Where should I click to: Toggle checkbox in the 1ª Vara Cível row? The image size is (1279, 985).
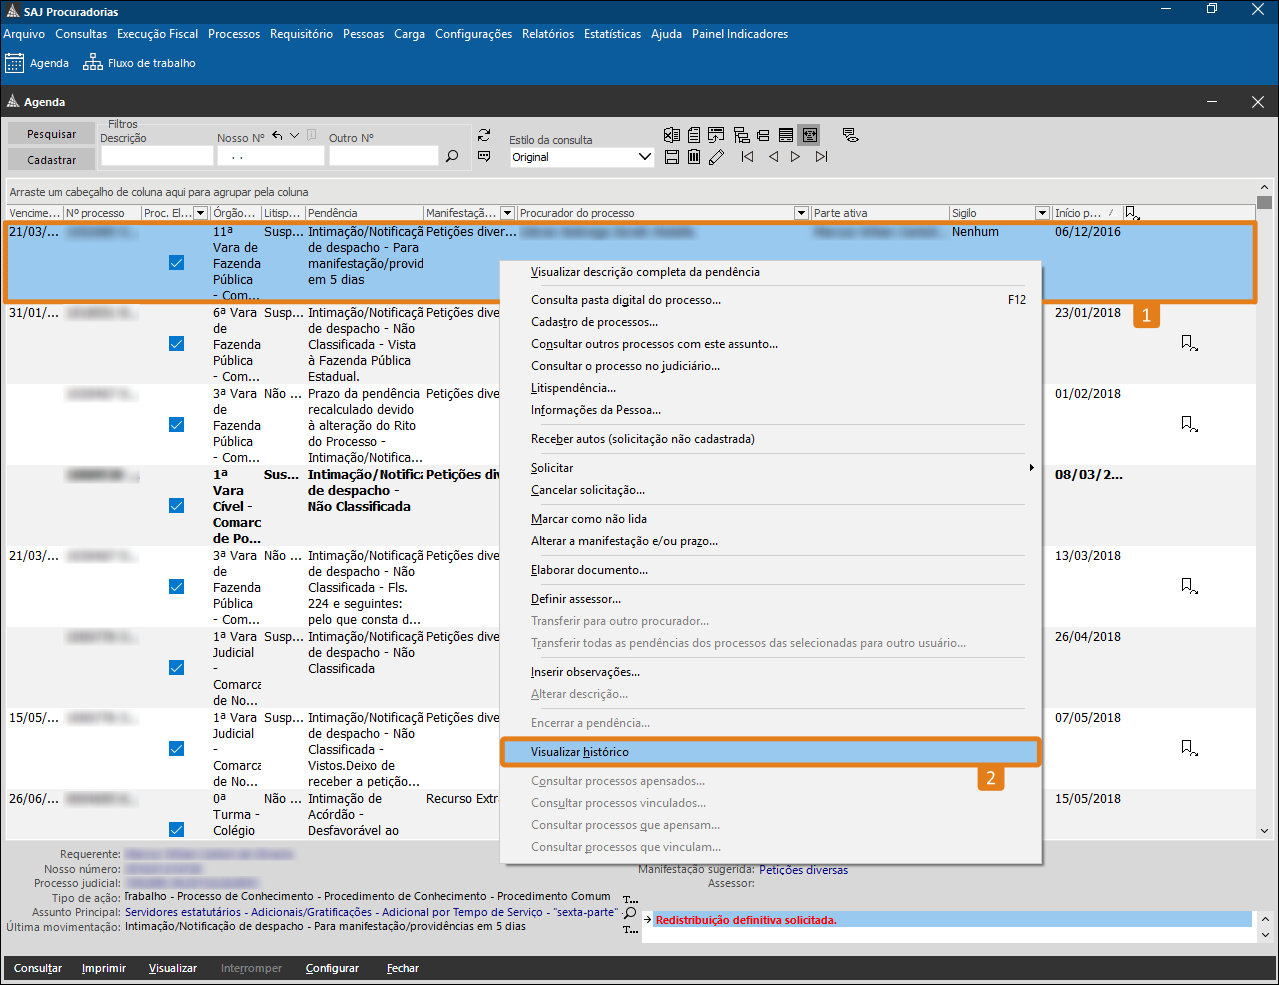click(177, 506)
